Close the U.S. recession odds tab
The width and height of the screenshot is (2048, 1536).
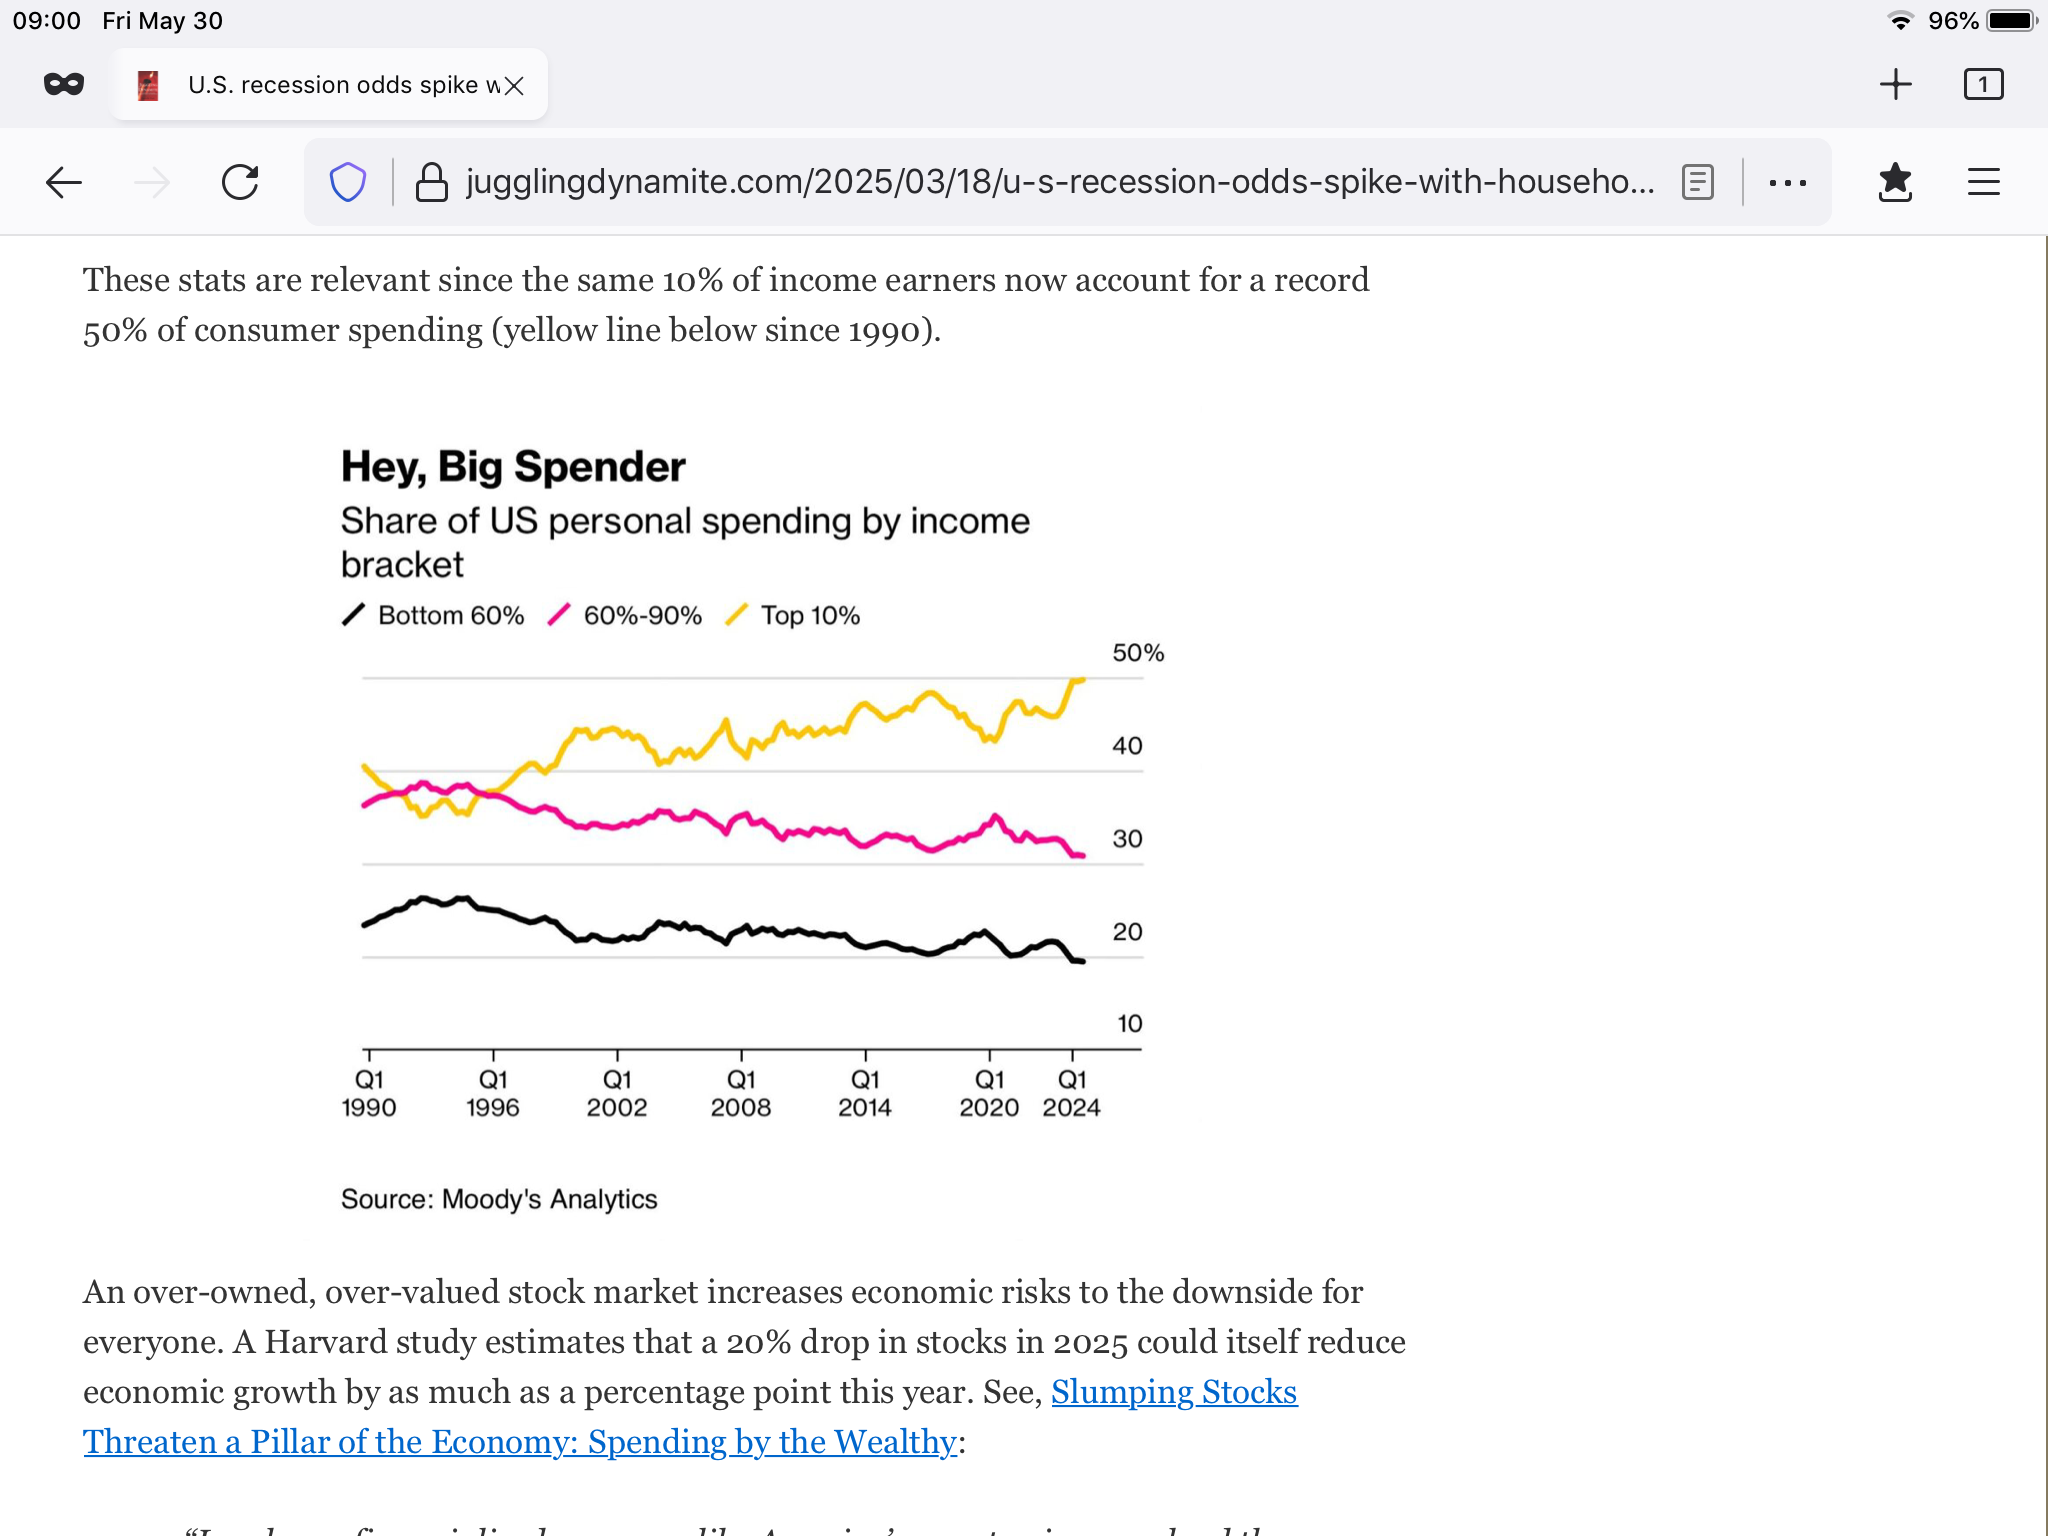(x=514, y=86)
